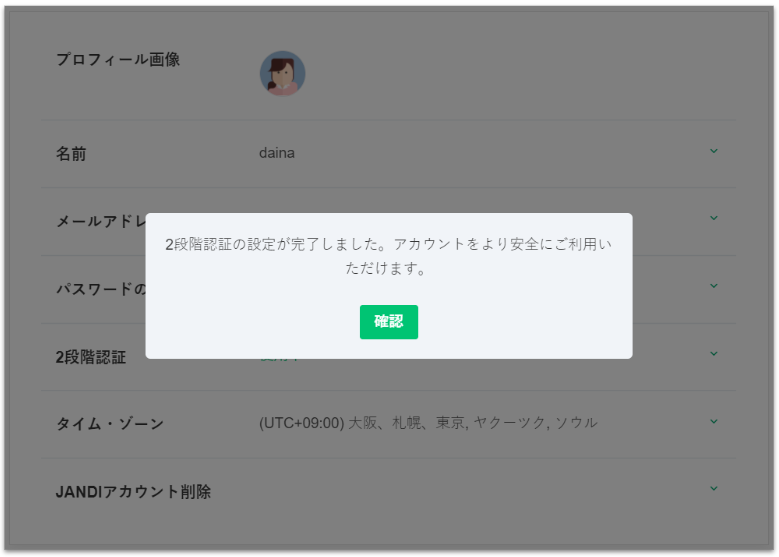
Task: Click the タイム・ゾーン row label
Action: tap(110, 424)
